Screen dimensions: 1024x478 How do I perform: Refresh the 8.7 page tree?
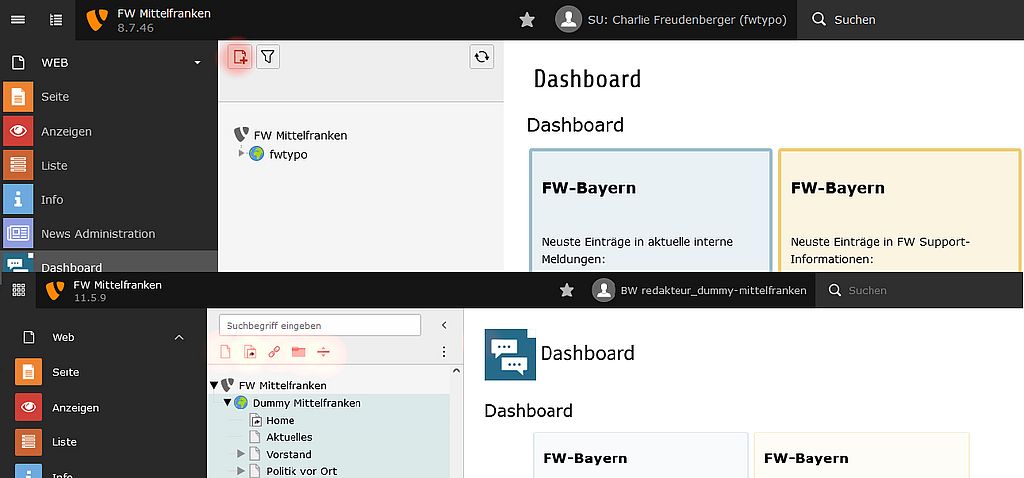(x=481, y=57)
